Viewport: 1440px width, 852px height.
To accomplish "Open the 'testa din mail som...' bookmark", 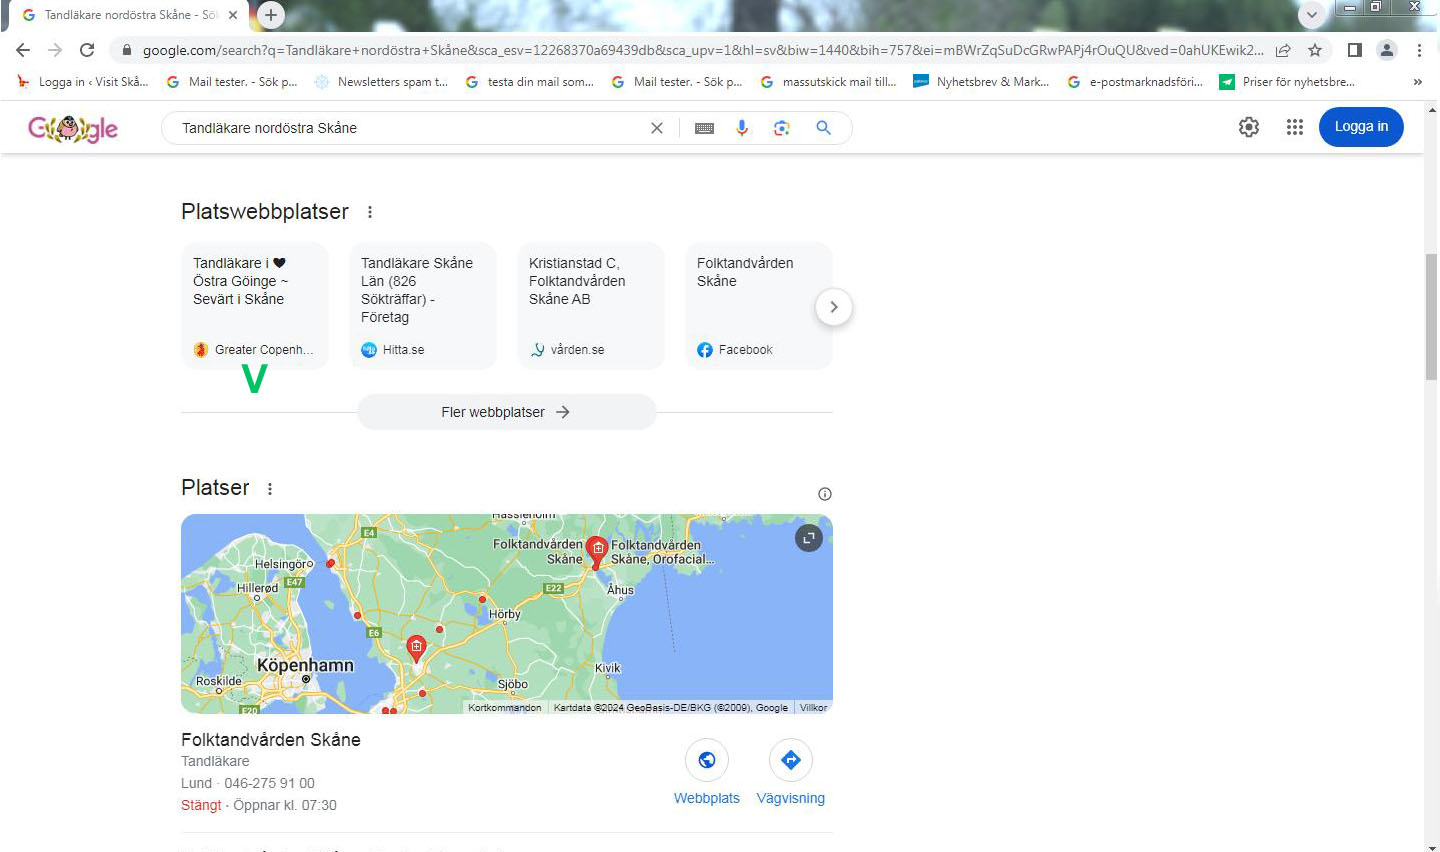I will (x=530, y=82).
